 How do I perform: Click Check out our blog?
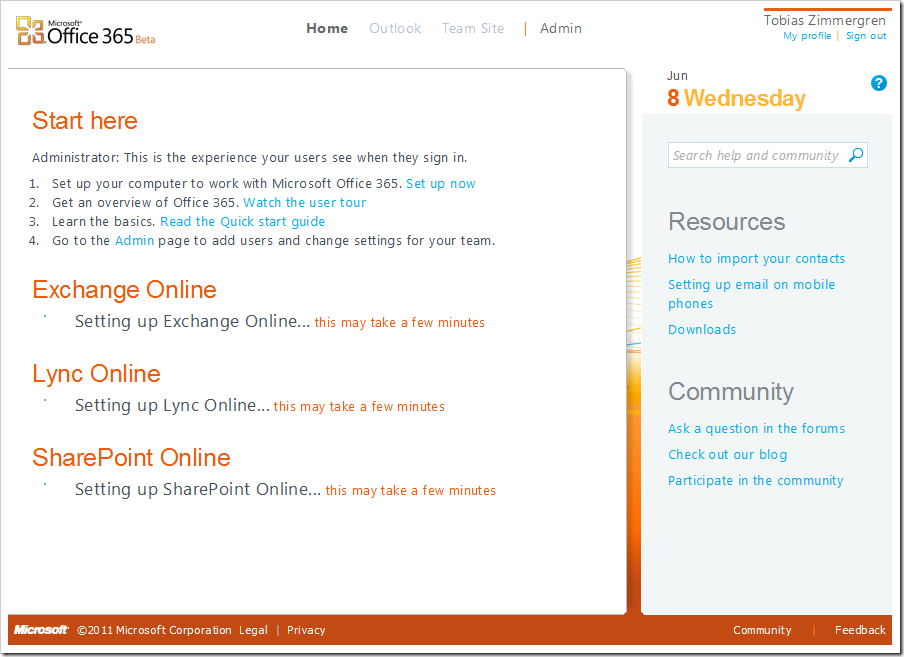click(727, 455)
